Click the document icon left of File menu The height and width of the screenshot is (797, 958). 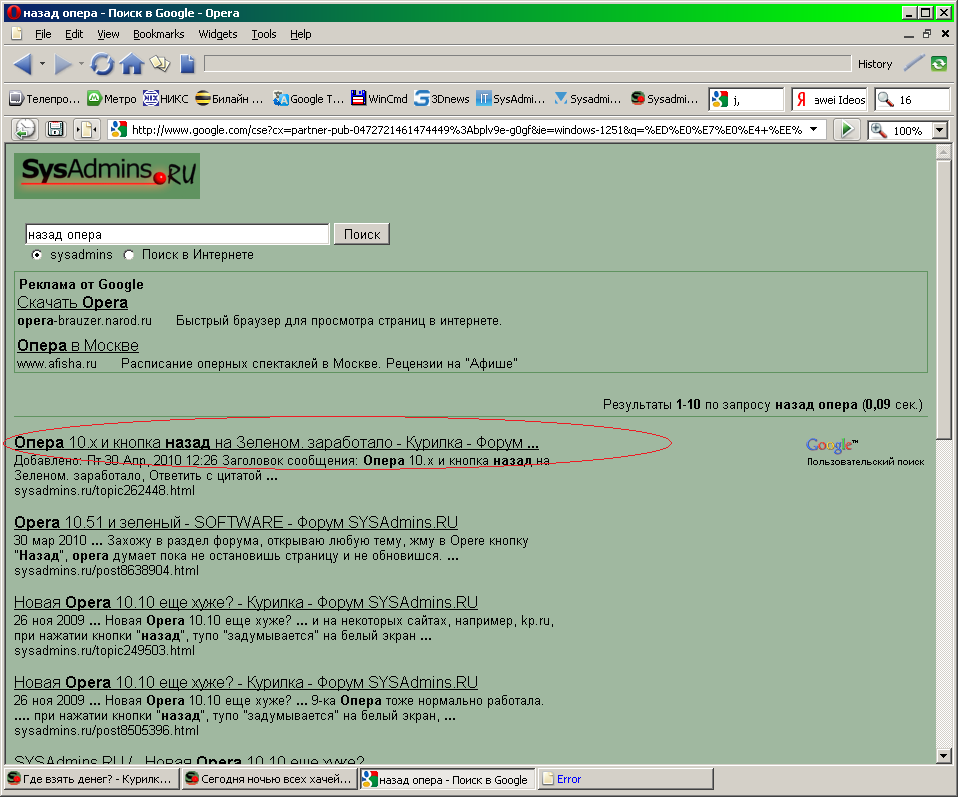pos(16,34)
